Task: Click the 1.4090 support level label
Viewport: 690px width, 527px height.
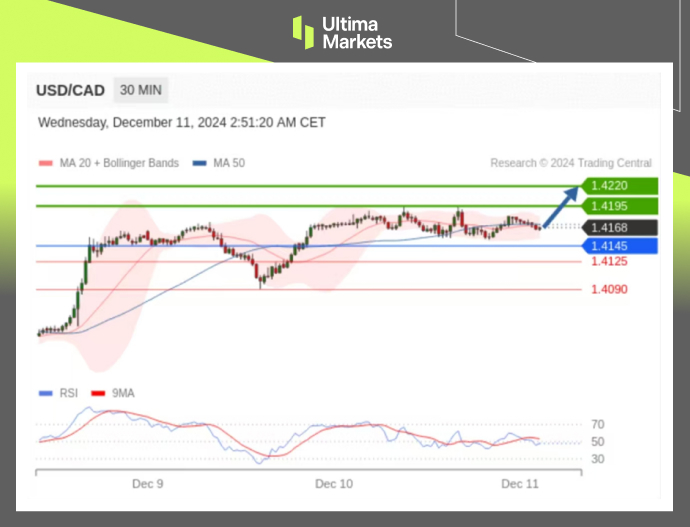Action: click(x=609, y=290)
